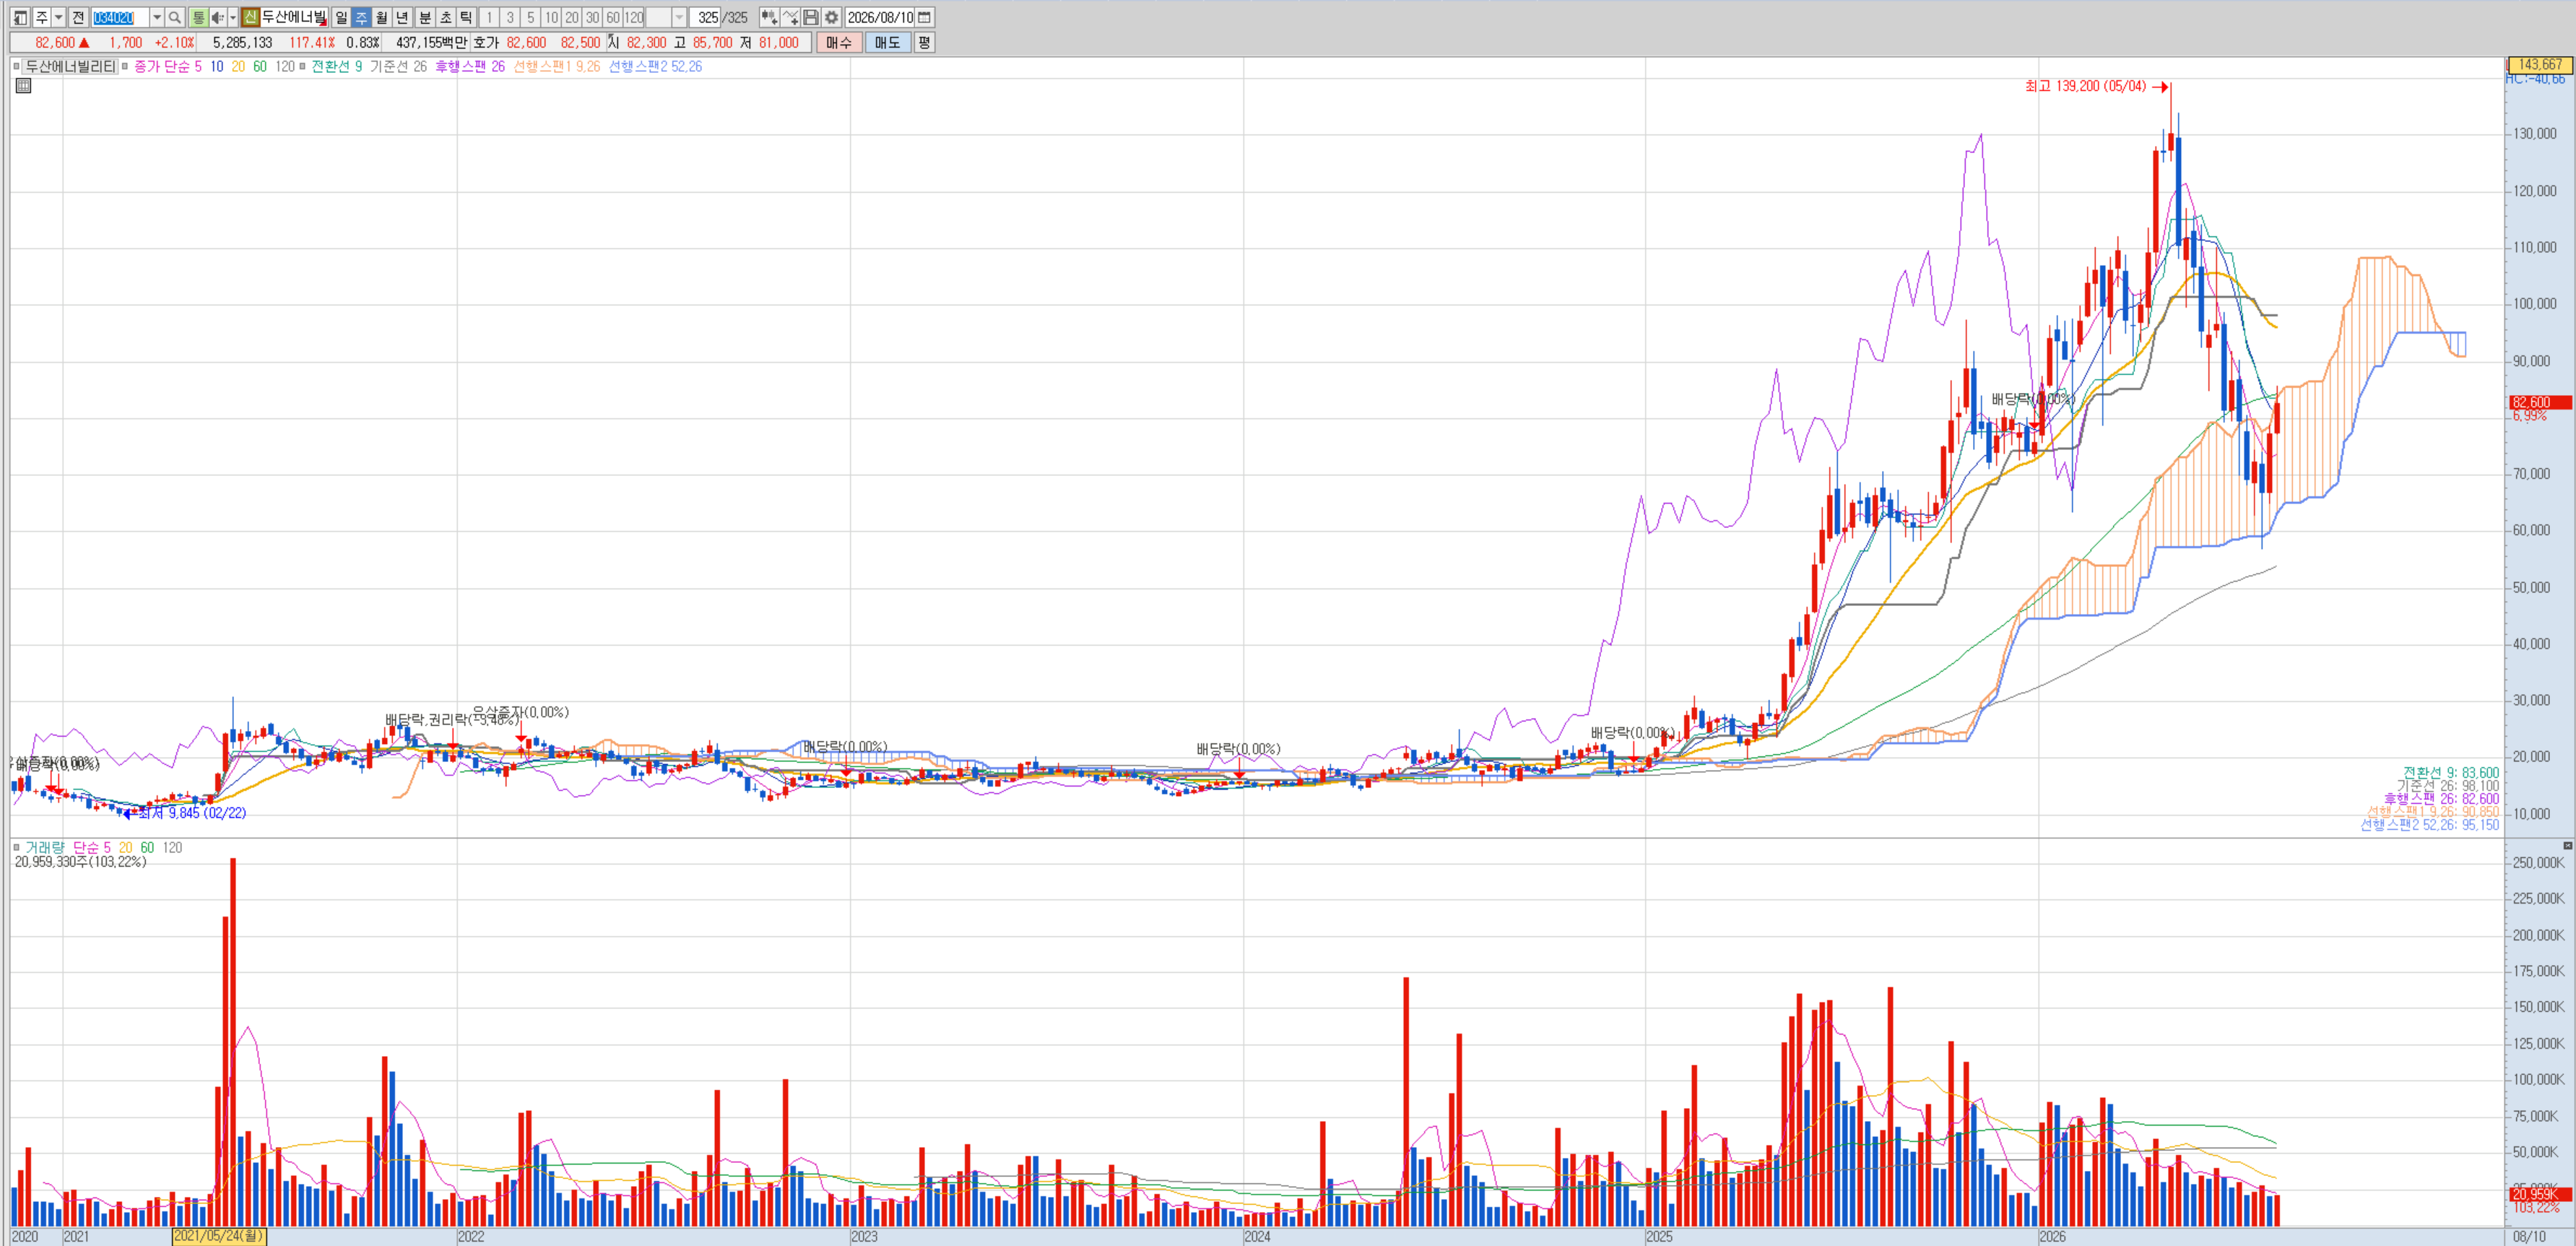The width and height of the screenshot is (2576, 1246).
Task: Choose the 3 interval preset
Action: pyautogui.click(x=510, y=17)
